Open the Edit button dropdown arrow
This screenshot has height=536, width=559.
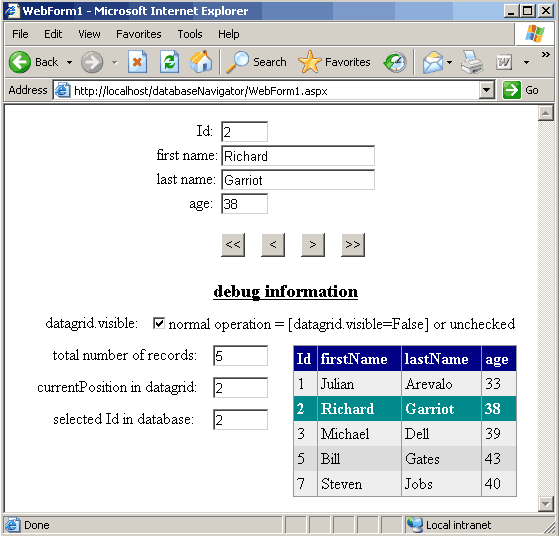tap(526, 62)
